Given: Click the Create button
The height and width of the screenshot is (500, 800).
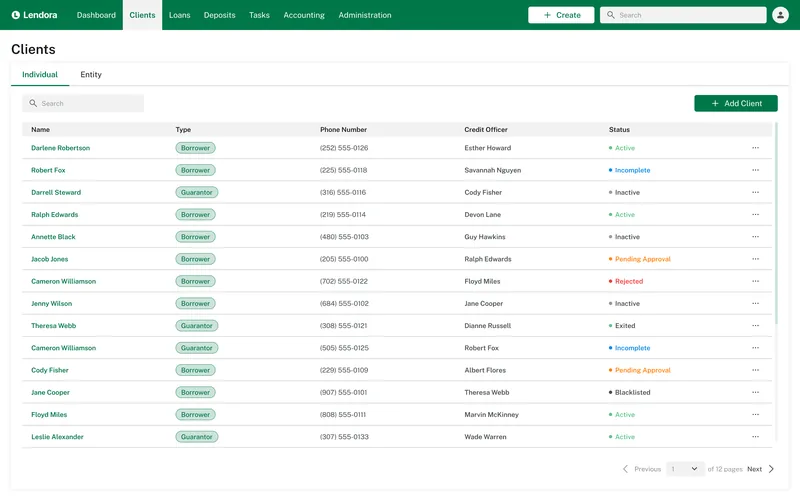Looking at the screenshot, I should [x=561, y=15].
